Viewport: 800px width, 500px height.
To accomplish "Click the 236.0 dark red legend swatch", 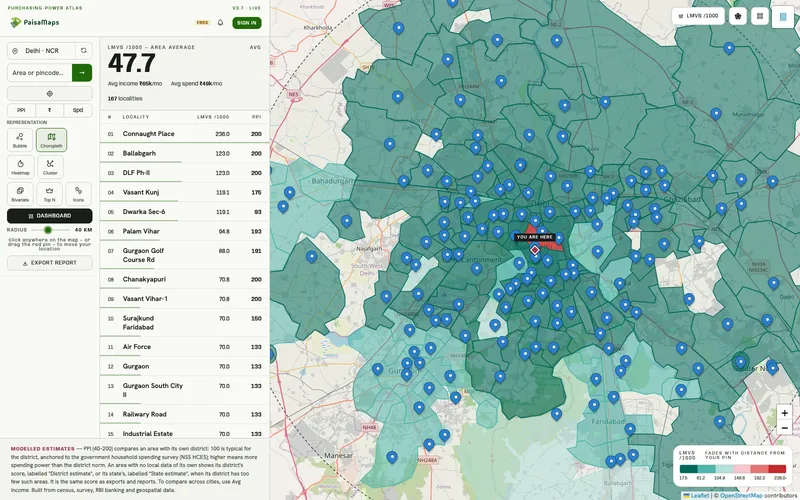I will click(777, 469).
